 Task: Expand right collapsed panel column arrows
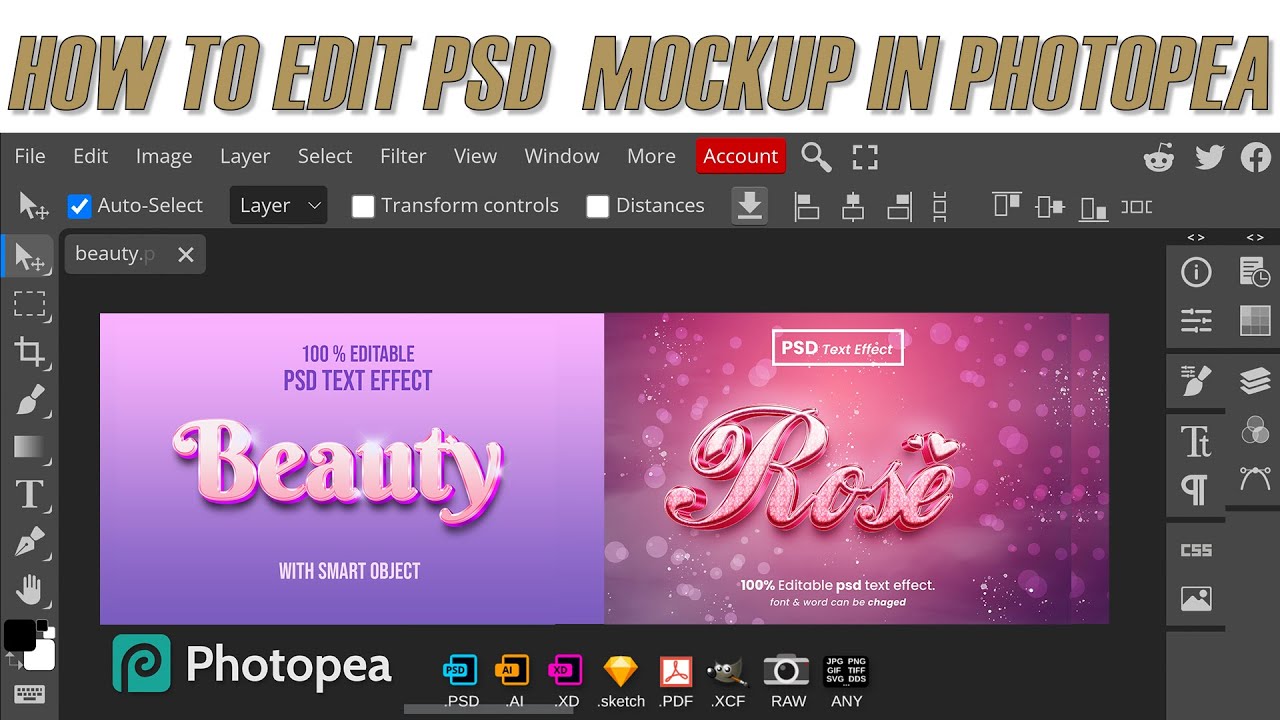(x=1254, y=237)
